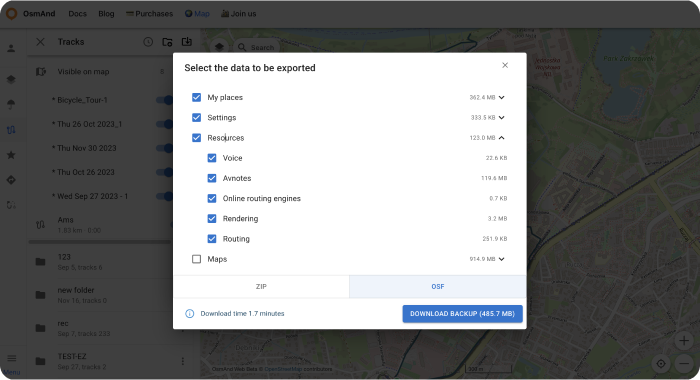Viewport: 700px width, 380px height.
Task: Open the navigation directions sidebar icon
Action: tap(11, 180)
